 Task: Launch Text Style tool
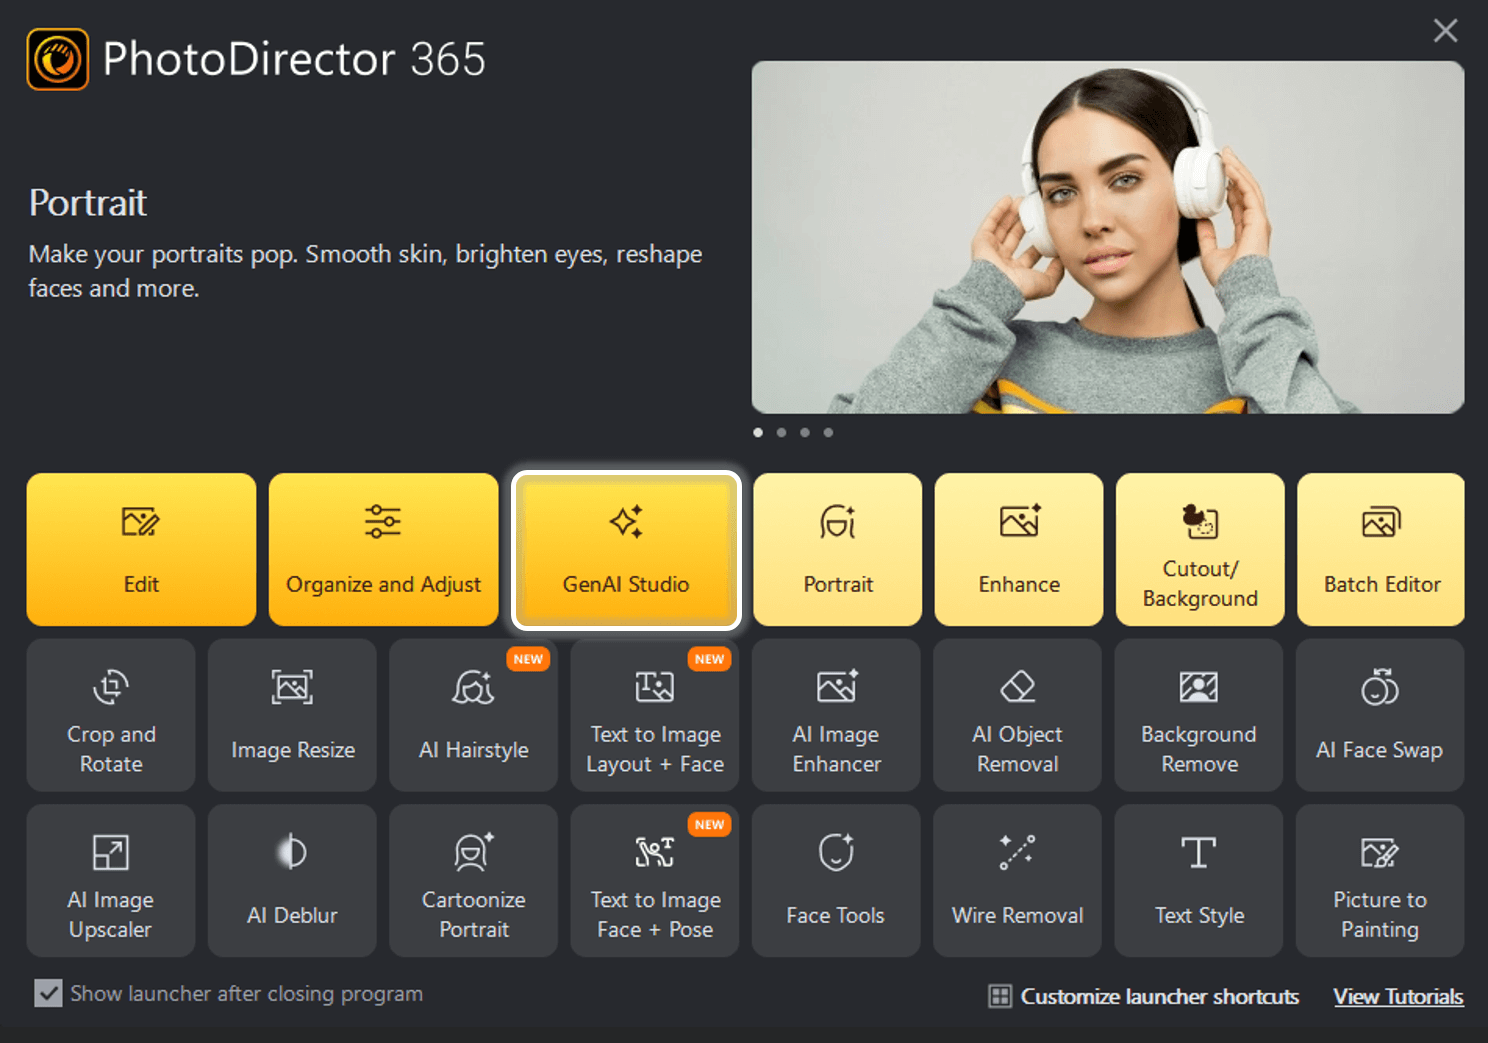coord(1199,881)
